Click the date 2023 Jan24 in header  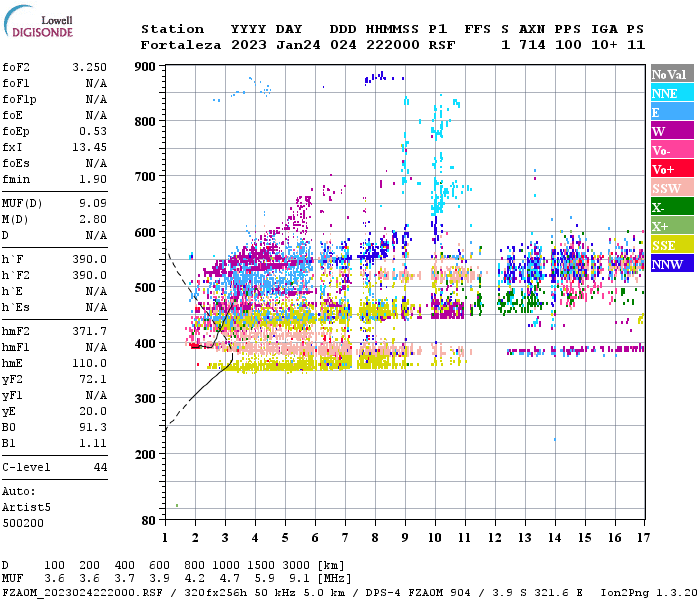[x=275, y=45]
